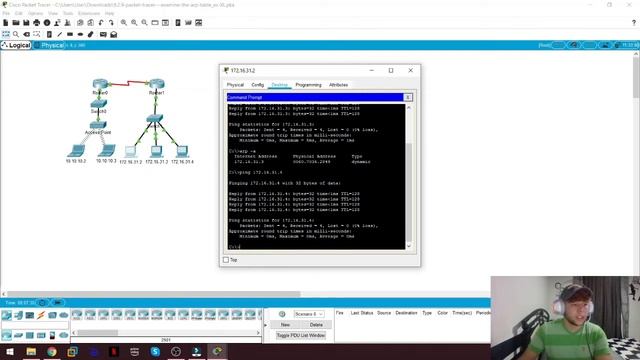The height and width of the screenshot is (360, 640).
Task: Click laptop 10.10.10.2
Action: tap(76, 151)
